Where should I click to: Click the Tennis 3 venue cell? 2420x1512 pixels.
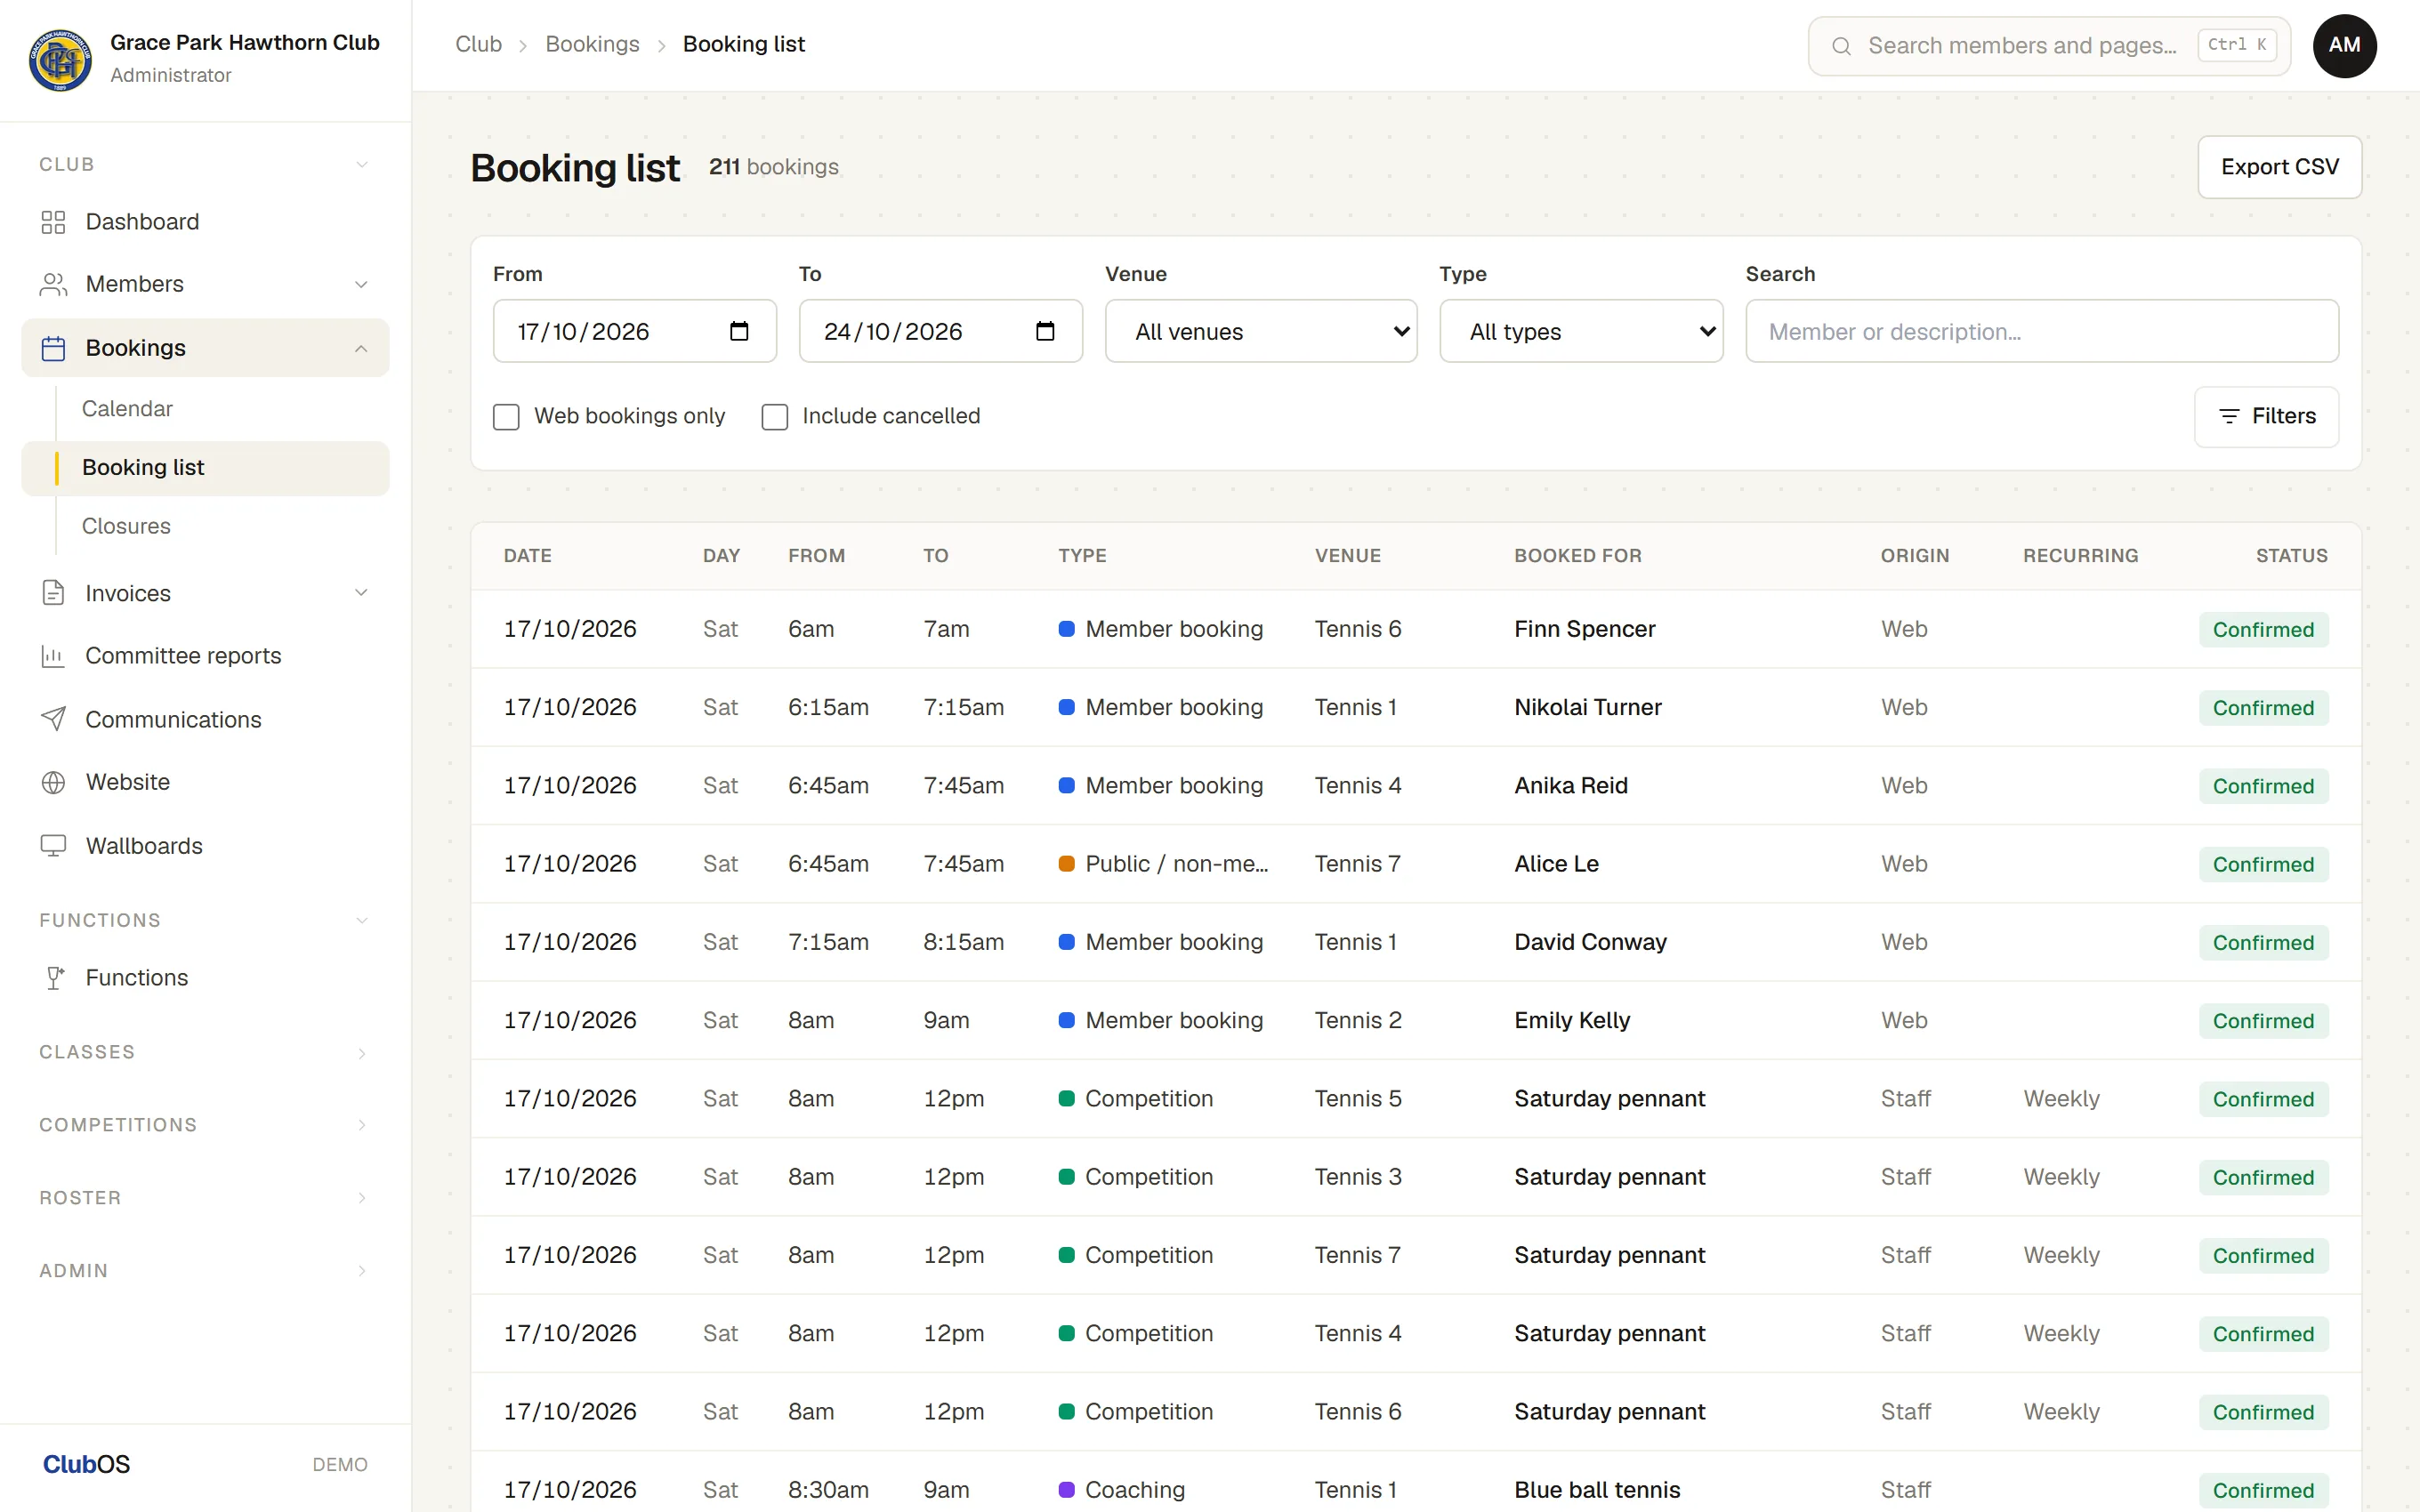[1357, 1177]
